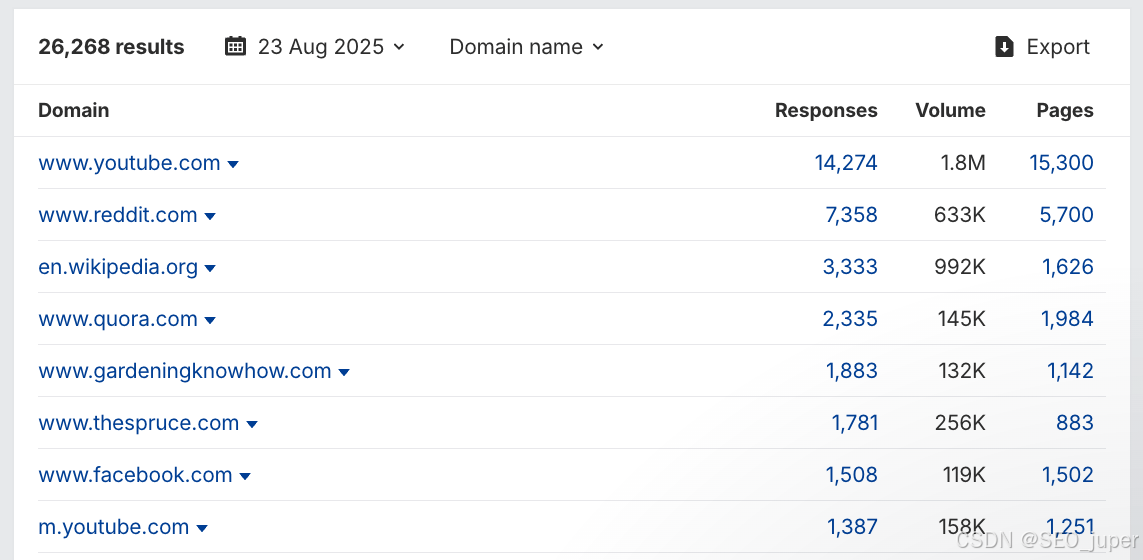Open the www.reddit.com domain link
Screen dimensions: 1143x560
[117, 215]
